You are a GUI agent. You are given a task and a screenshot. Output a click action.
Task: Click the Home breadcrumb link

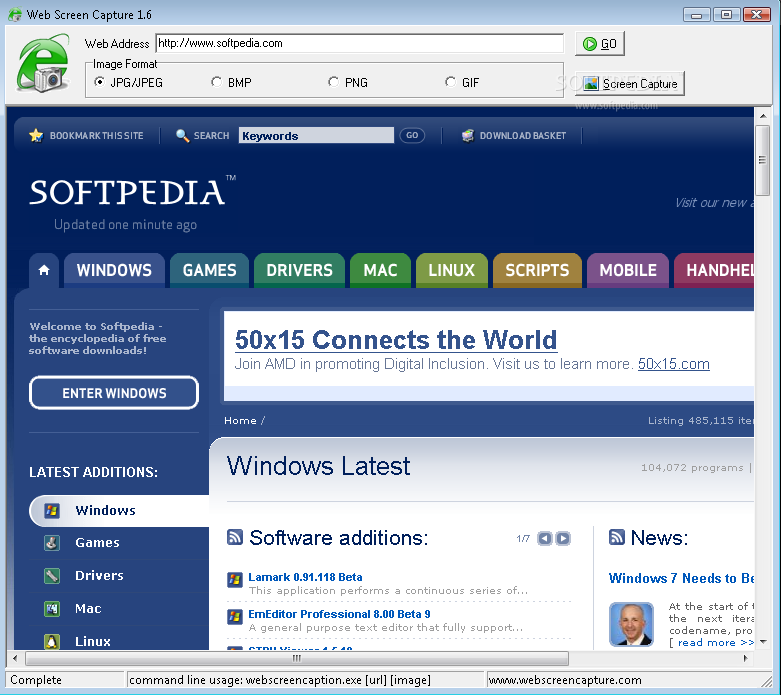(x=240, y=420)
